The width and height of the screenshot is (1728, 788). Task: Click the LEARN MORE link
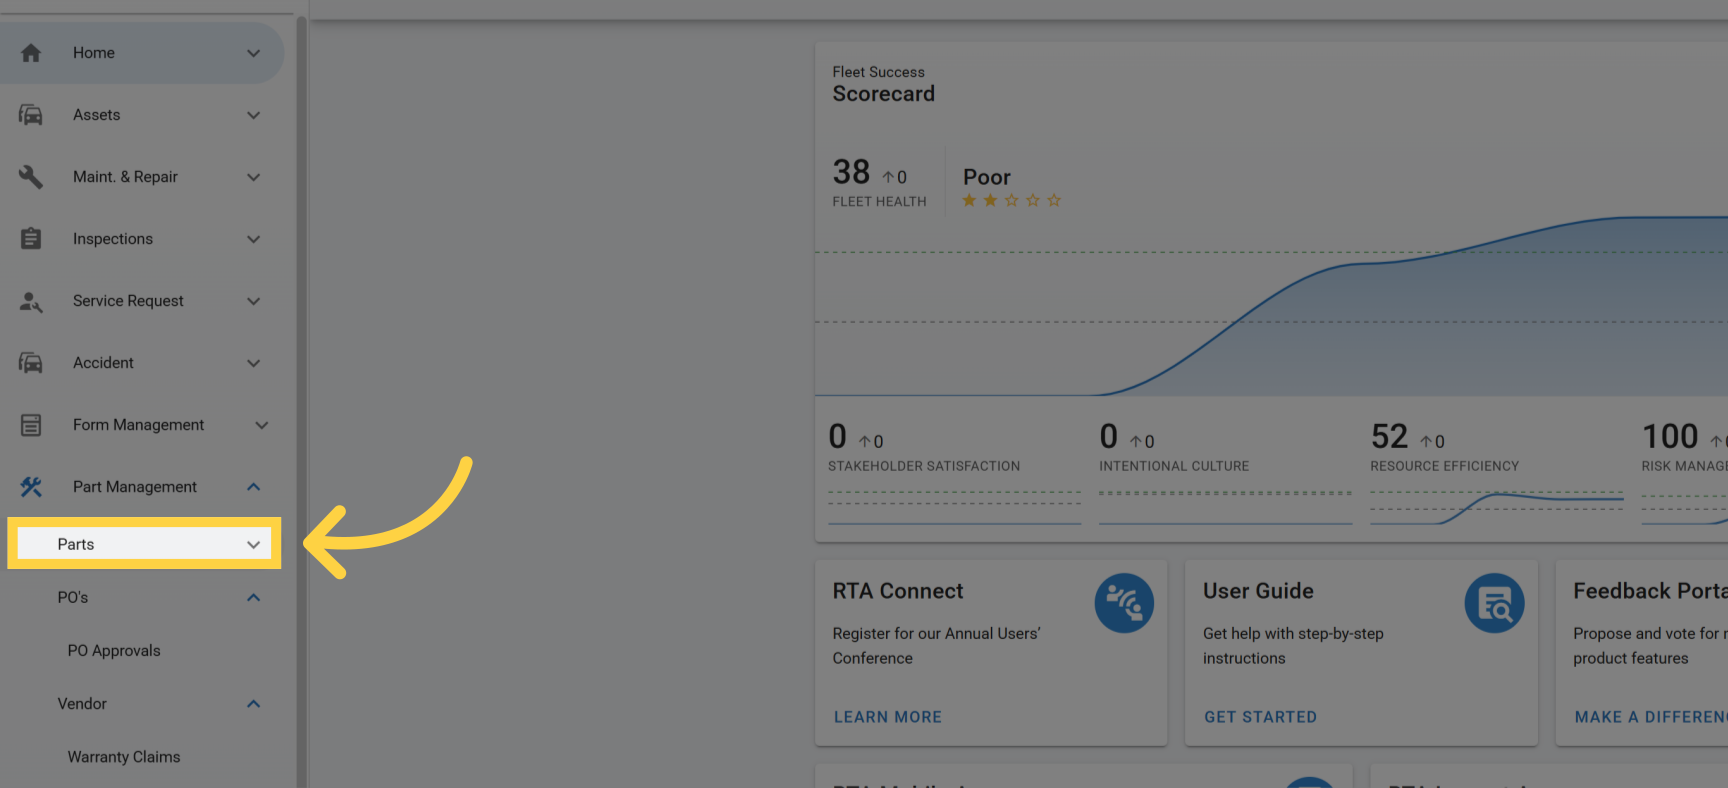pyautogui.click(x=887, y=717)
